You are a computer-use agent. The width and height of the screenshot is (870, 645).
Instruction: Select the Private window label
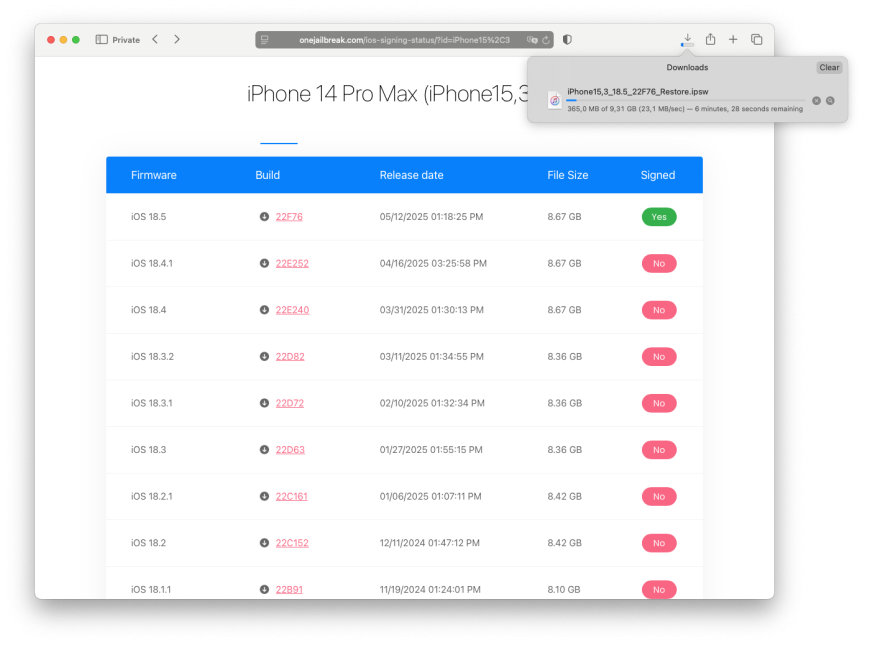click(126, 40)
